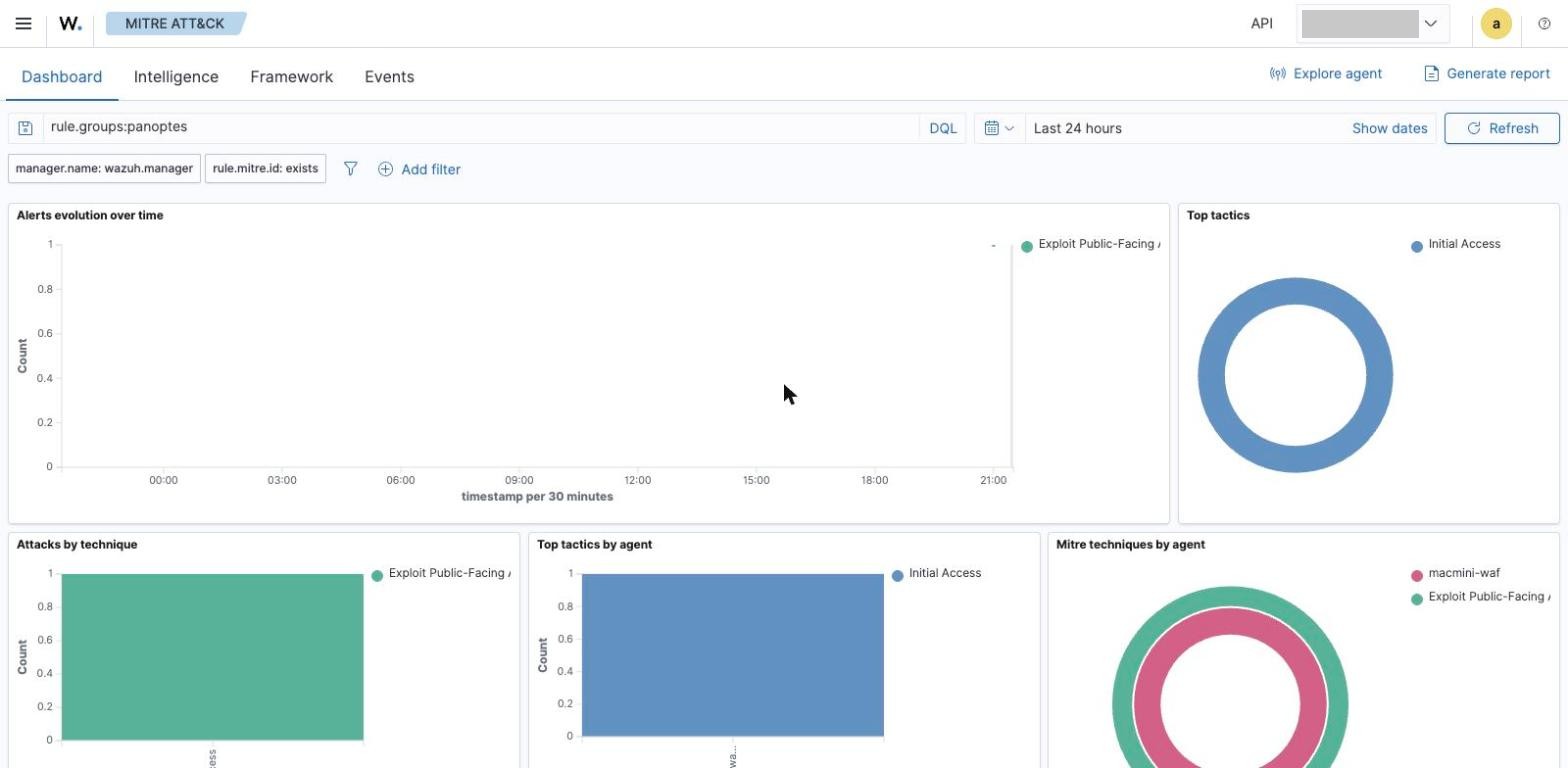Open the Events tab

389,77
